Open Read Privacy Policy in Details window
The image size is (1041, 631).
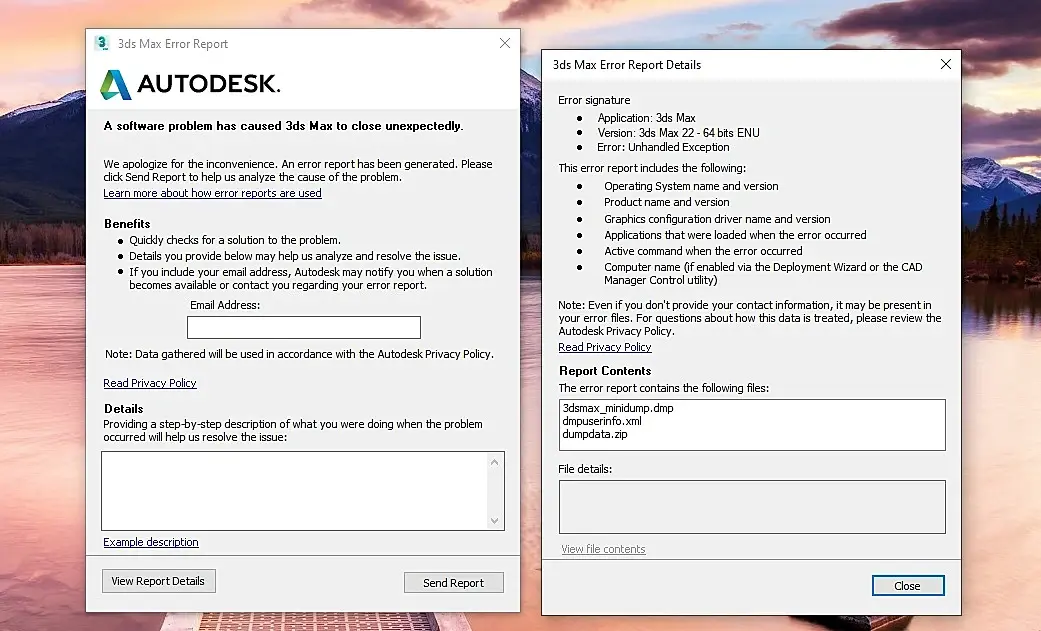tap(605, 347)
